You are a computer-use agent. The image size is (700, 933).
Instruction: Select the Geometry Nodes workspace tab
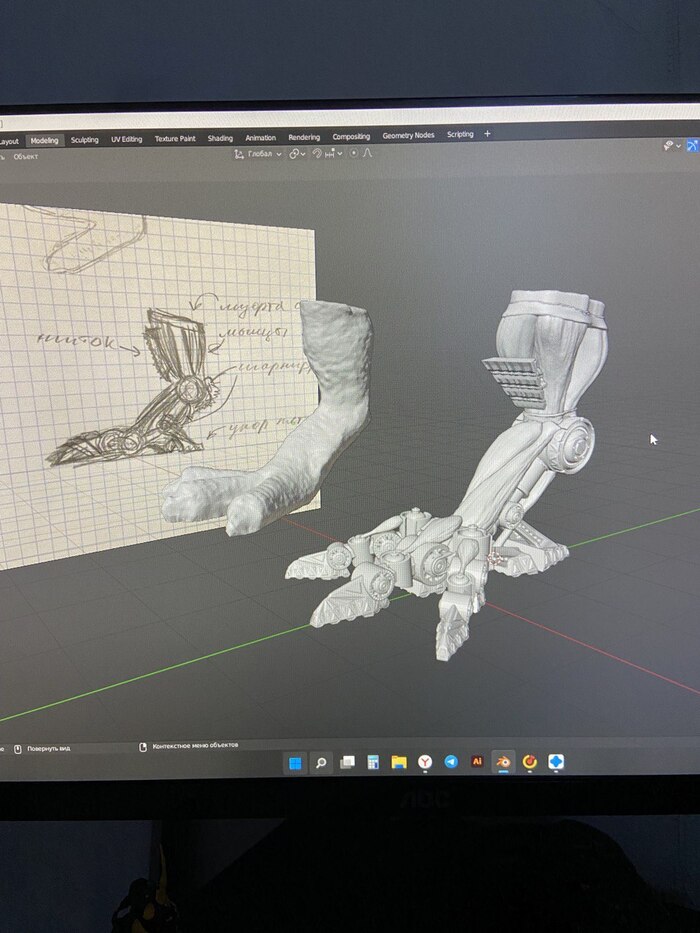coord(408,136)
